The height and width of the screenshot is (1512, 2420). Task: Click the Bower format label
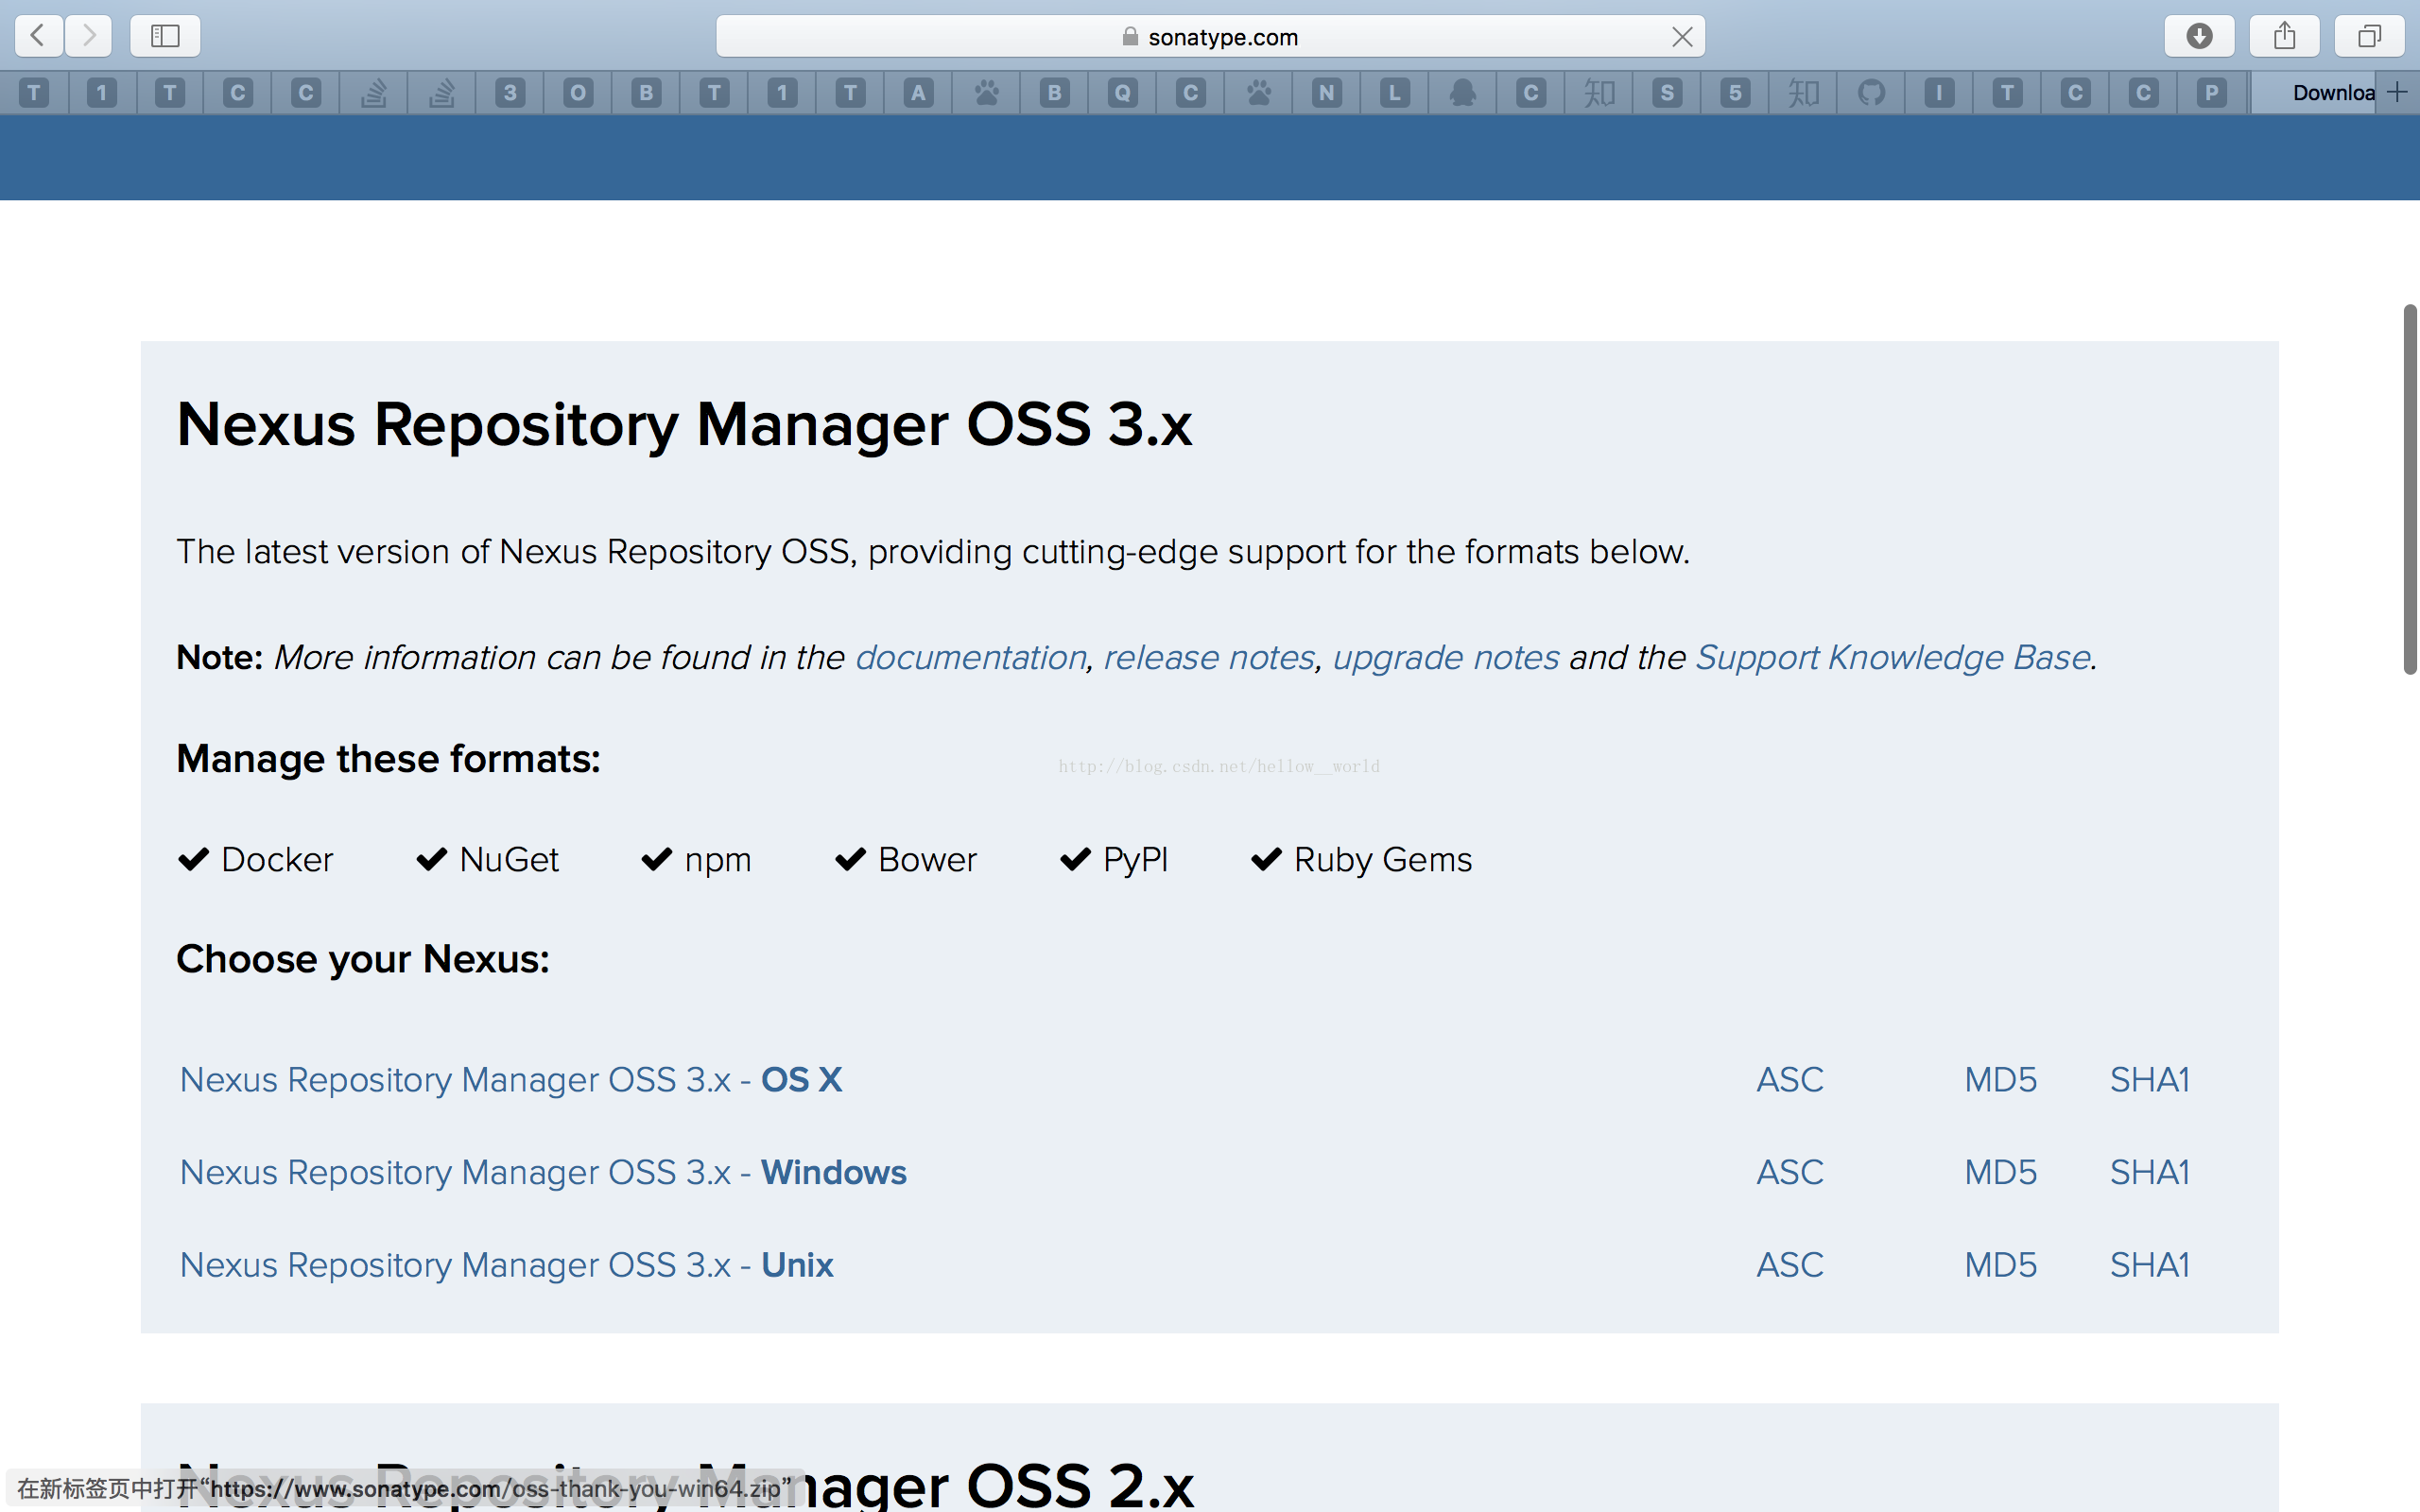click(x=927, y=860)
